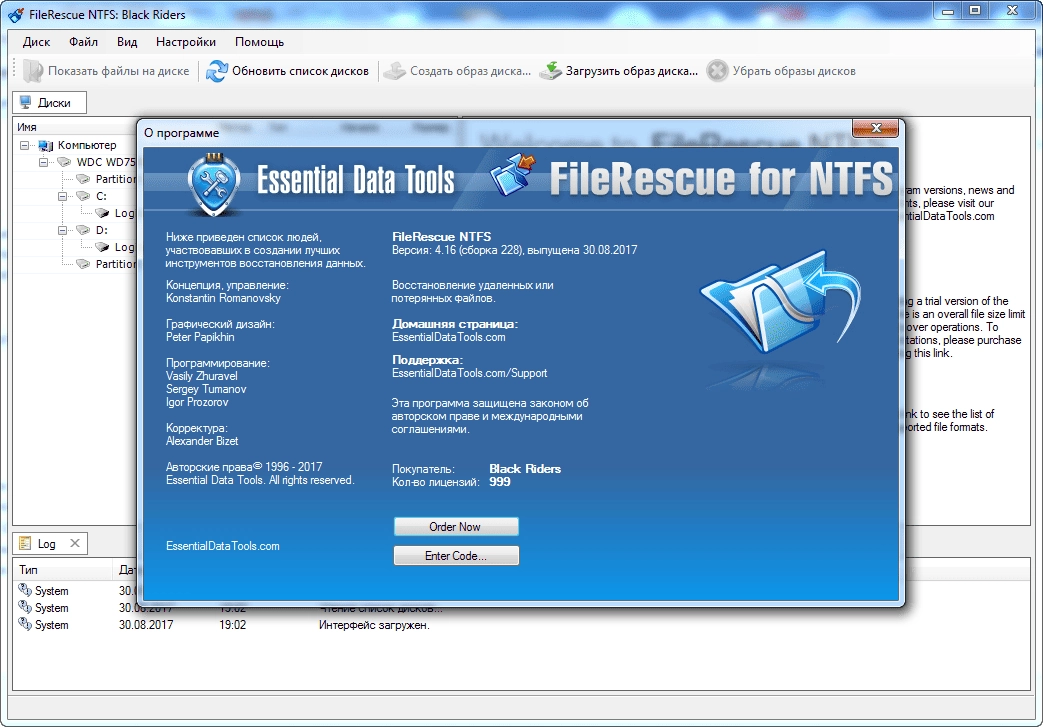Select Компьютер in the disk tree

(x=86, y=145)
